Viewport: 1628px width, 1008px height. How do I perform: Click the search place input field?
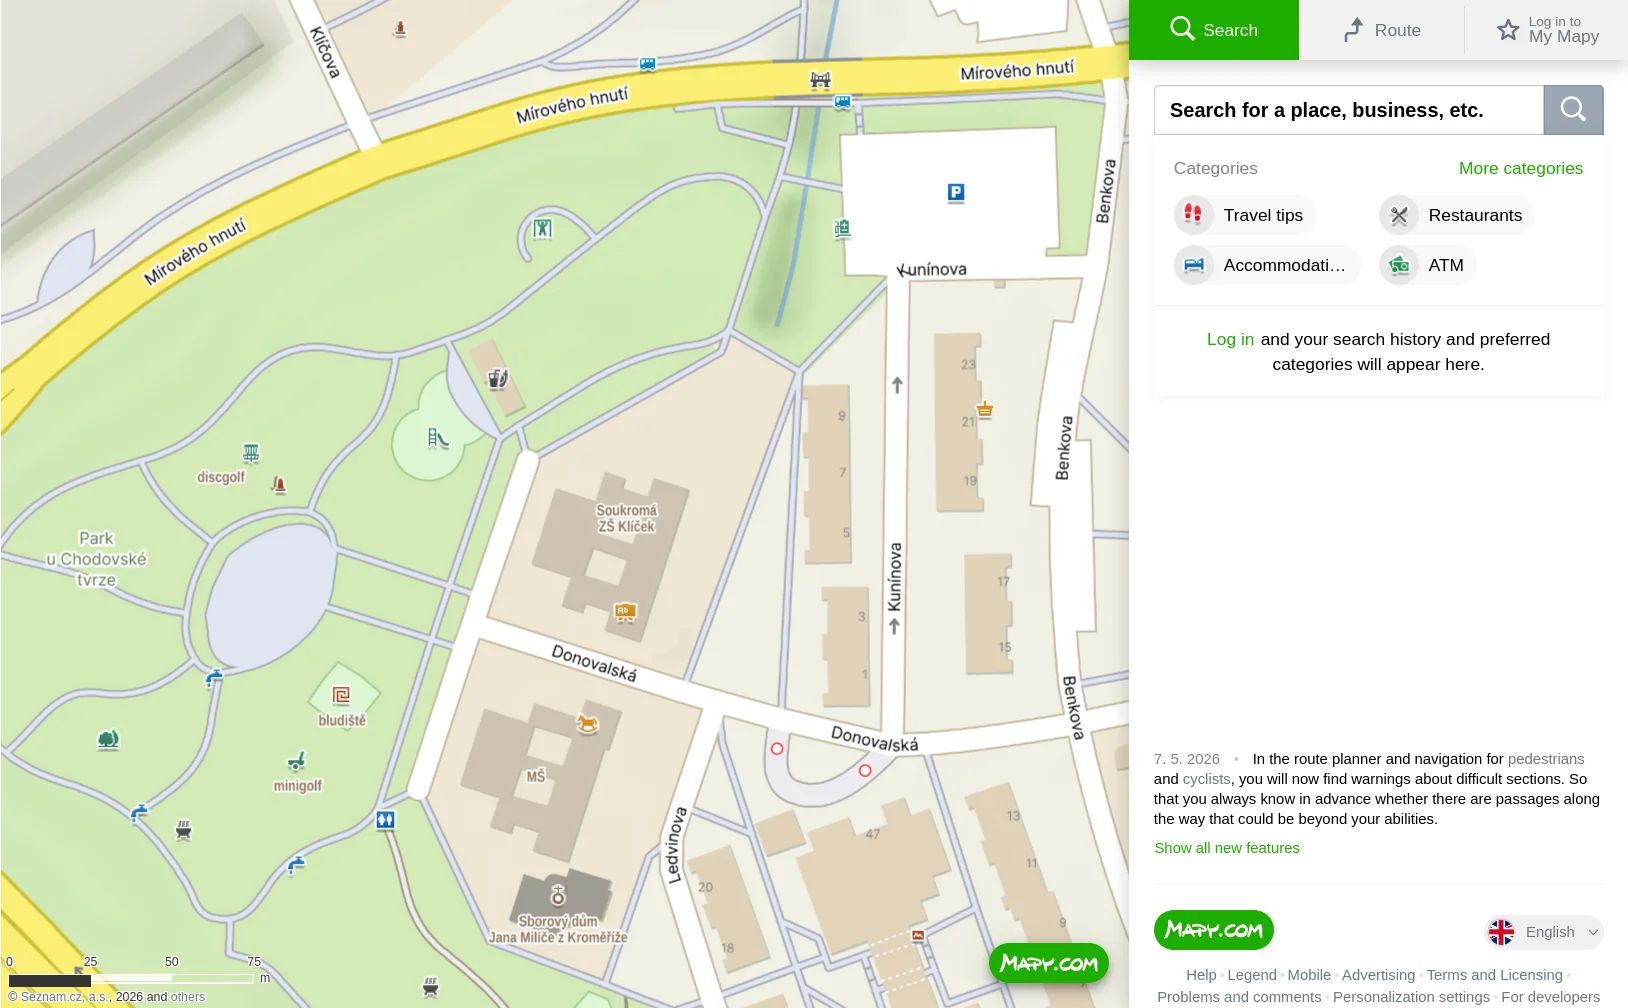pyautogui.click(x=1348, y=110)
